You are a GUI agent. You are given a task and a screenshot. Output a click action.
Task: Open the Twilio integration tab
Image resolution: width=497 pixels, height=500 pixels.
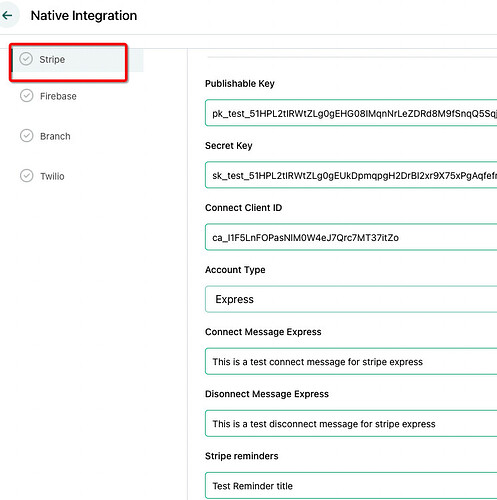tap(52, 176)
